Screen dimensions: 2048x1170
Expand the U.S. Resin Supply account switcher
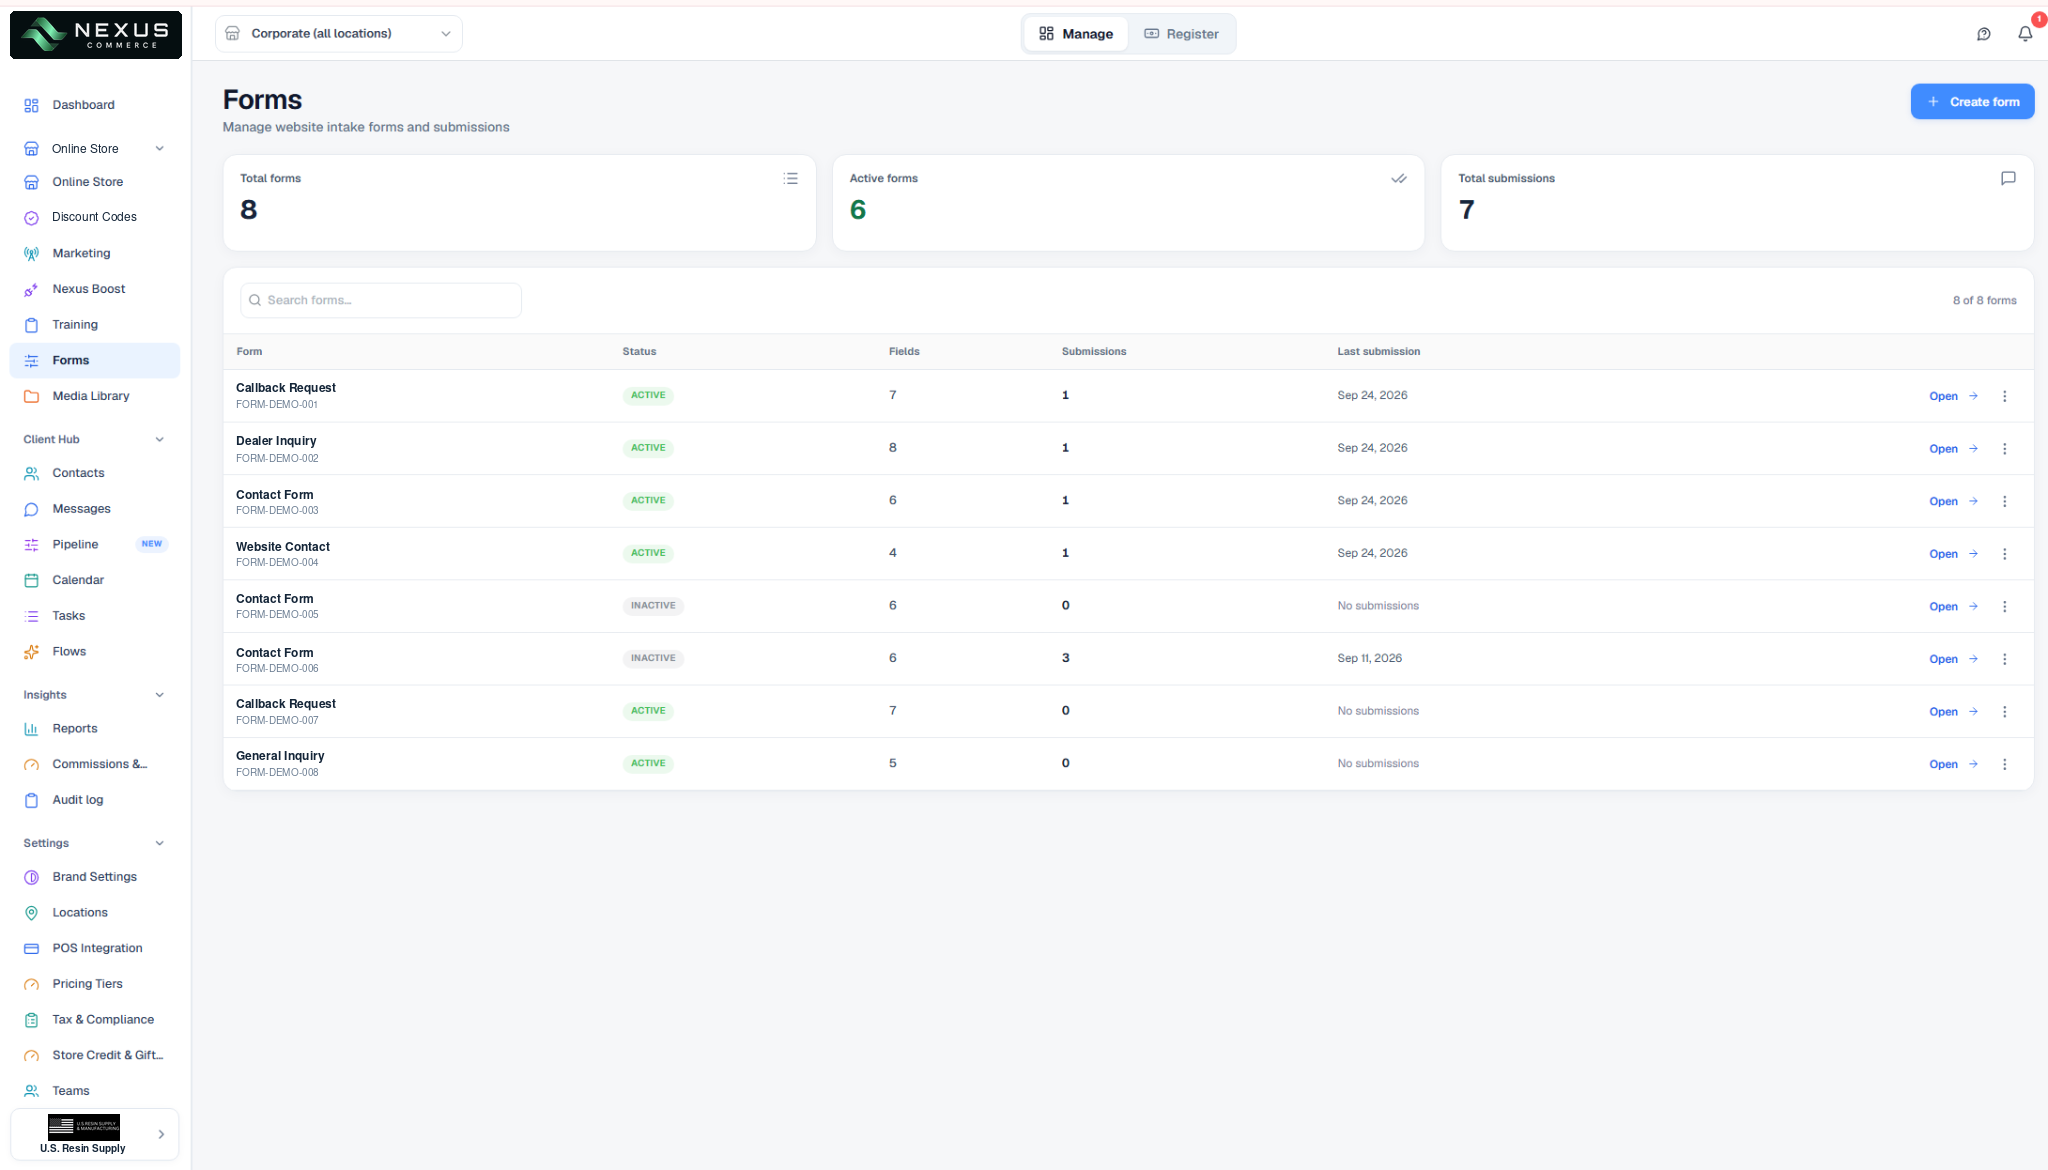point(95,1134)
